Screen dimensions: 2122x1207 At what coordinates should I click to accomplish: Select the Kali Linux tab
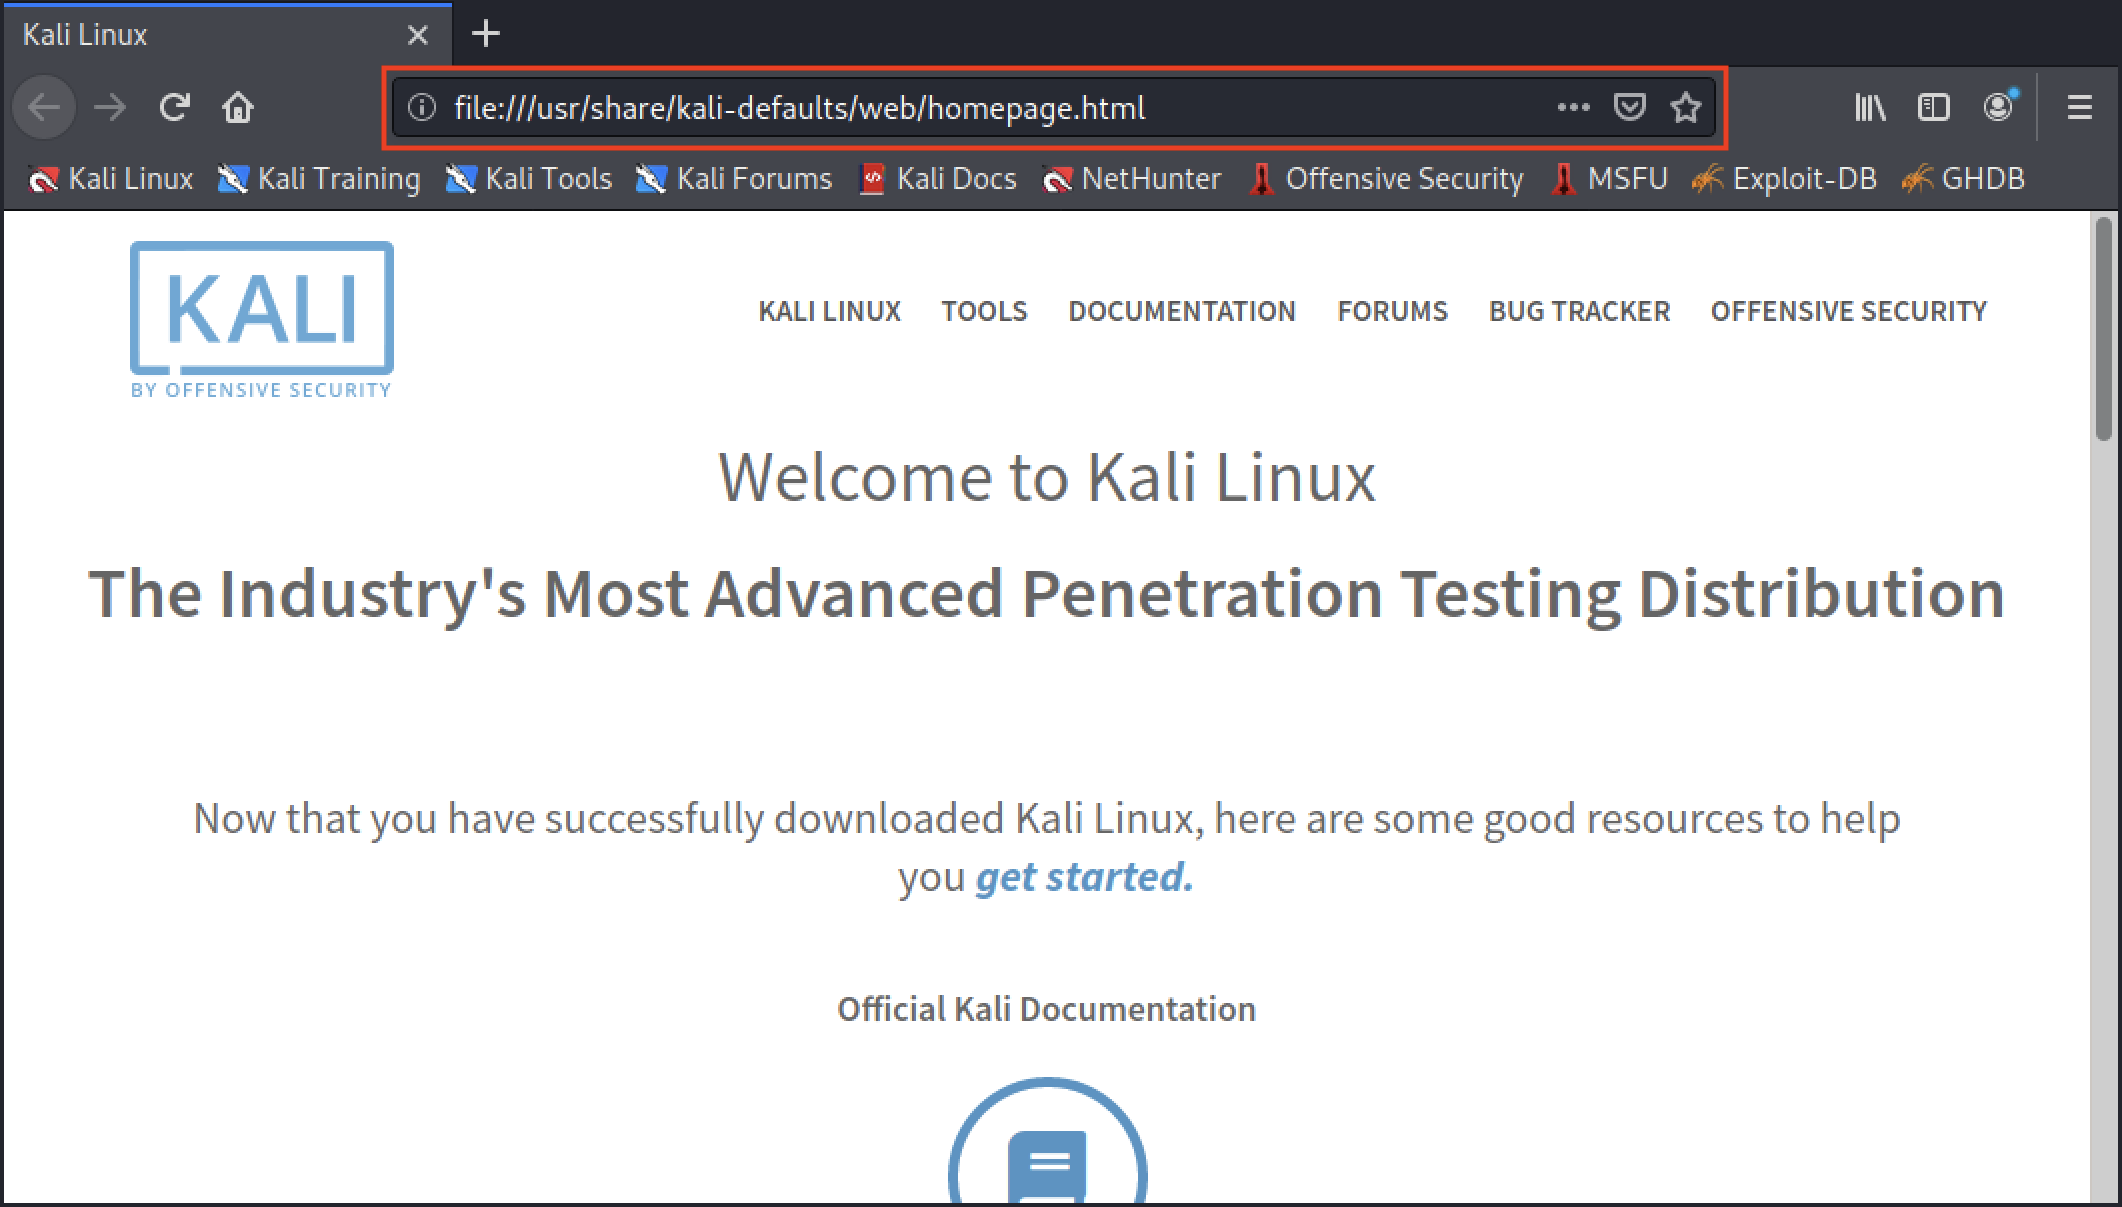click(x=227, y=35)
